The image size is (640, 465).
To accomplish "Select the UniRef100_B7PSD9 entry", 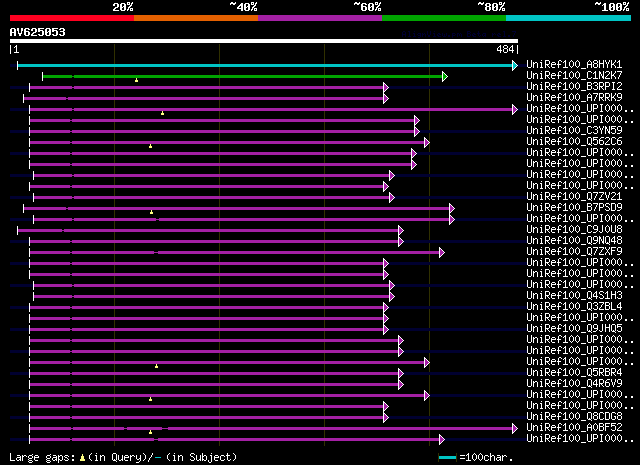I will [x=574, y=208].
